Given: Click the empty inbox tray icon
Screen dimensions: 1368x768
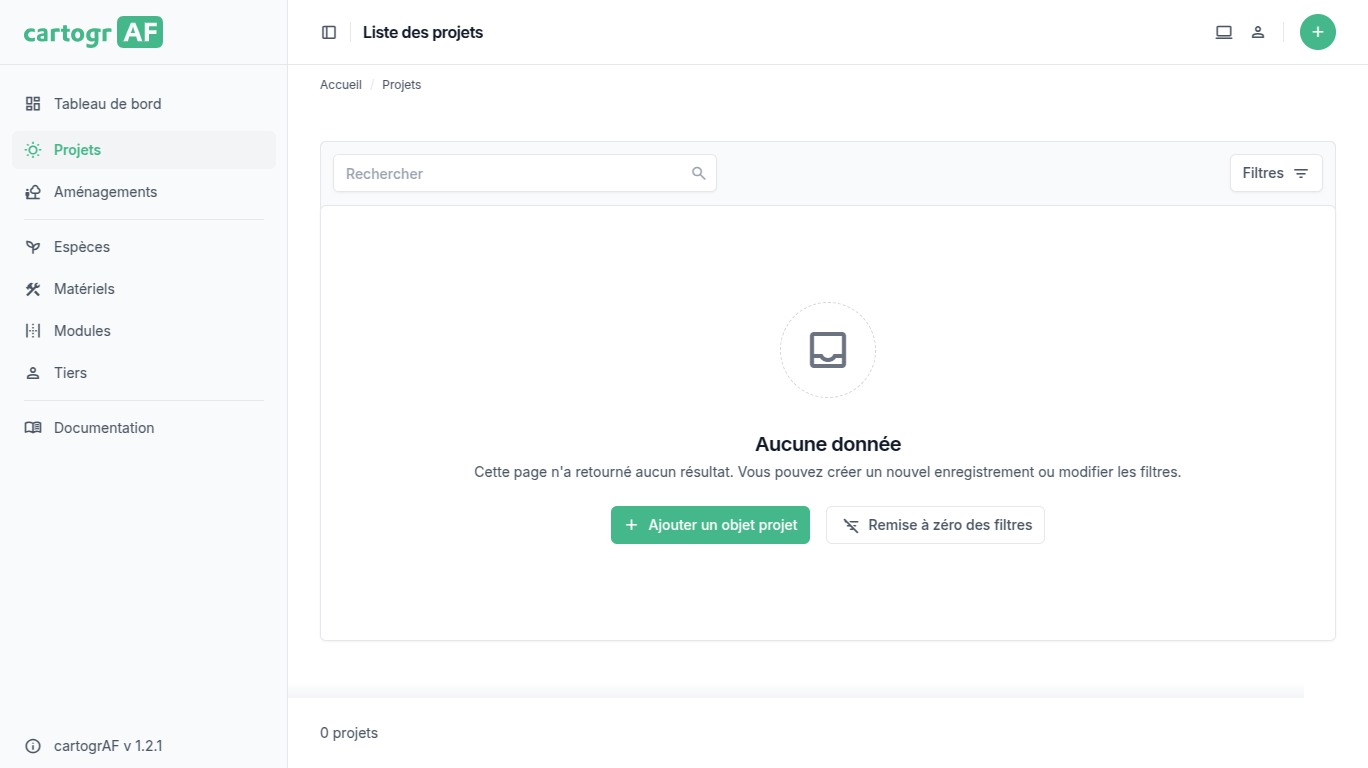Looking at the screenshot, I should (x=827, y=350).
